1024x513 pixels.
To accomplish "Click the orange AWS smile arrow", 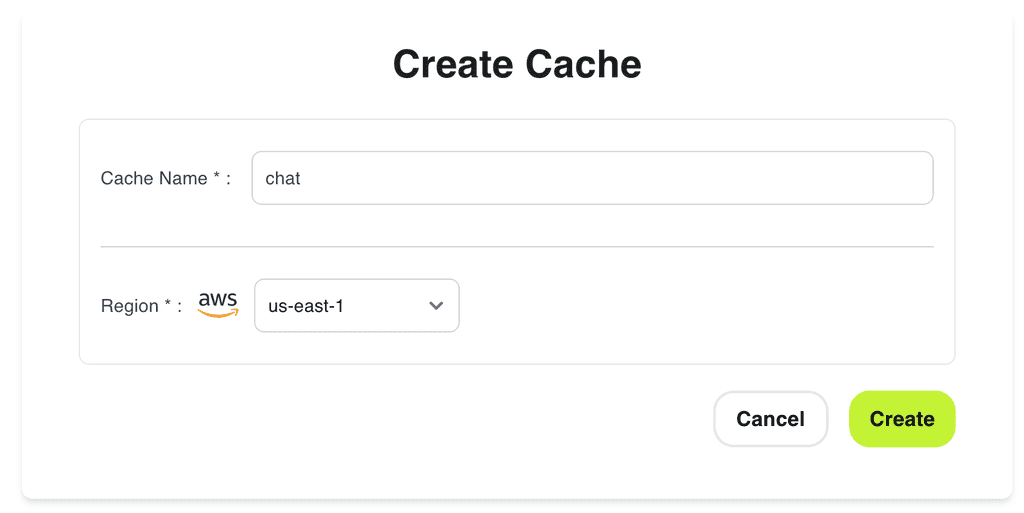I will tap(218, 313).
